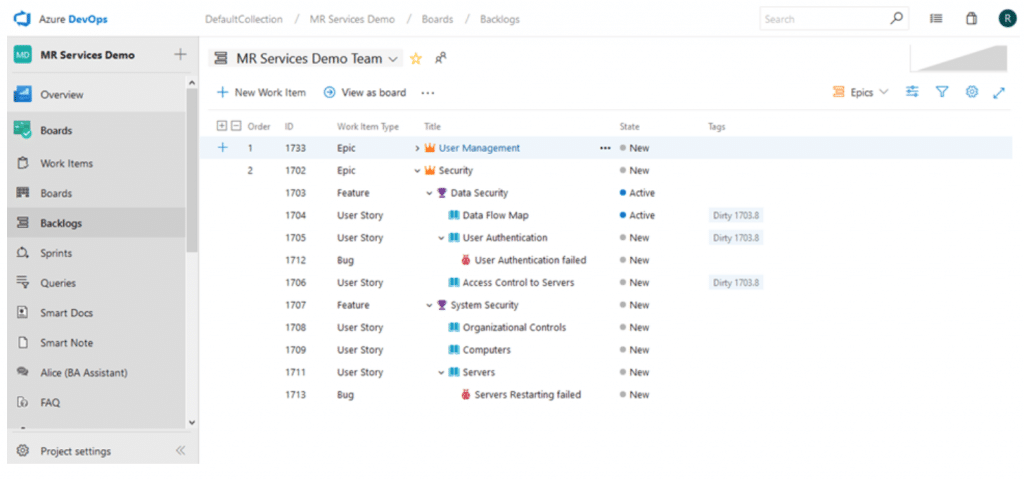Click the ID column header
The image size is (1024, 480).
coord(289,127)
